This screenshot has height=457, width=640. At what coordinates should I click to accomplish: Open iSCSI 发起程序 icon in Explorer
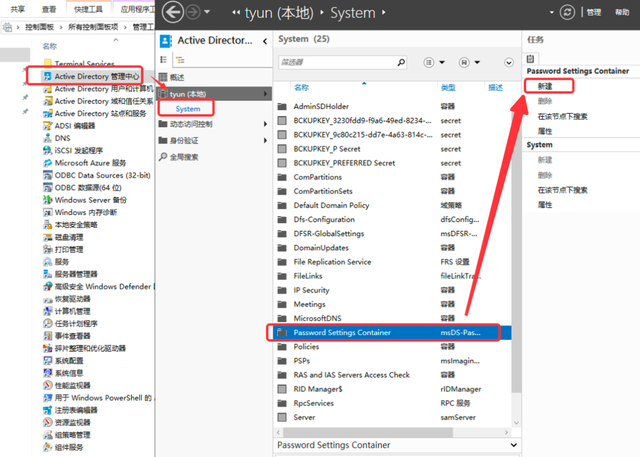point(48,151)
